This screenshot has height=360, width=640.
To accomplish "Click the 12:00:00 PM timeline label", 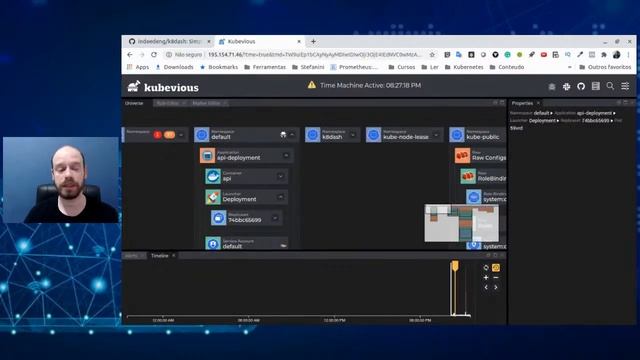I will coord(334,320).
